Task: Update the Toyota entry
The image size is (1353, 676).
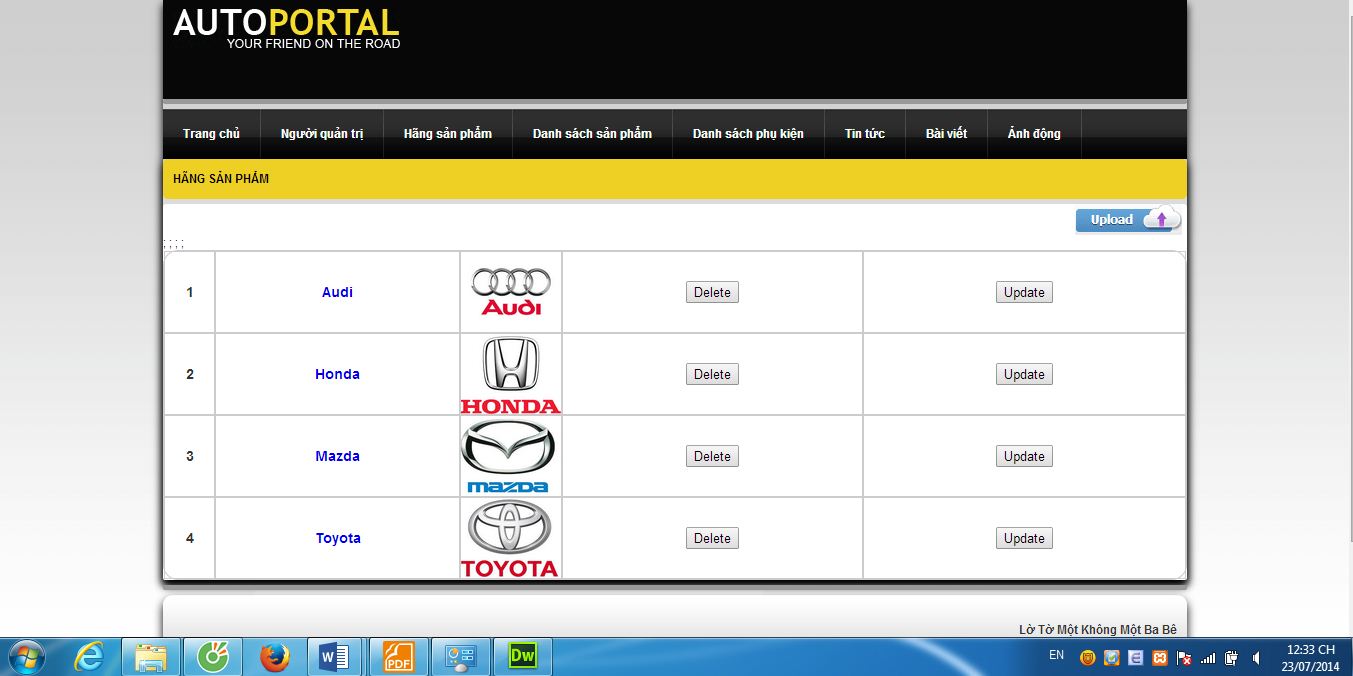Action: (1024, 538)
